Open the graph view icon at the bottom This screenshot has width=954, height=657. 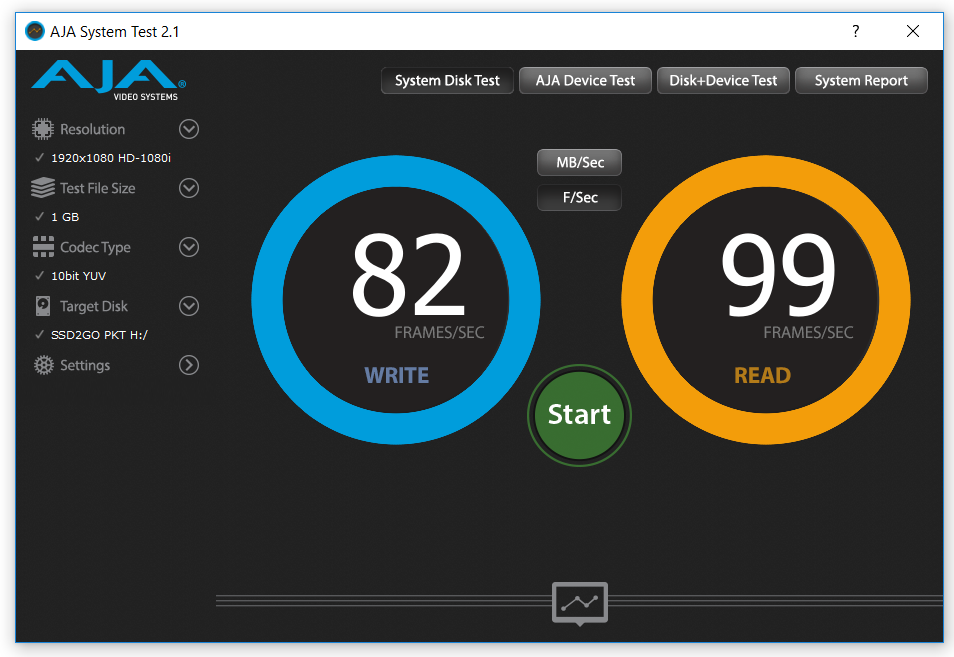(580, 603)
